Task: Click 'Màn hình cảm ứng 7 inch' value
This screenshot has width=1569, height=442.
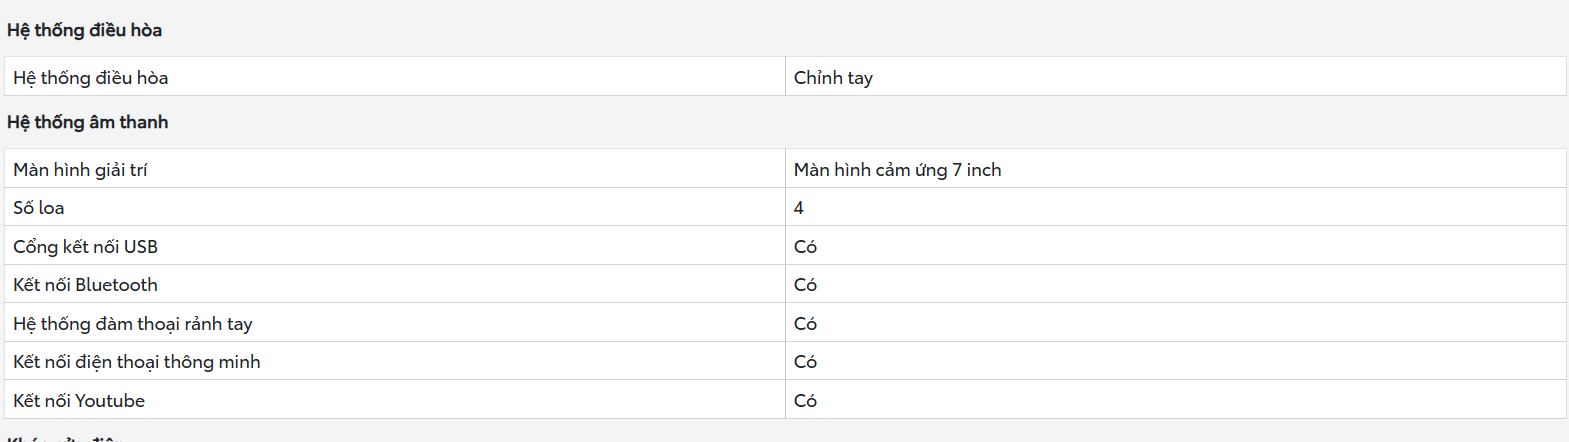Action: (x=897, y=170)
